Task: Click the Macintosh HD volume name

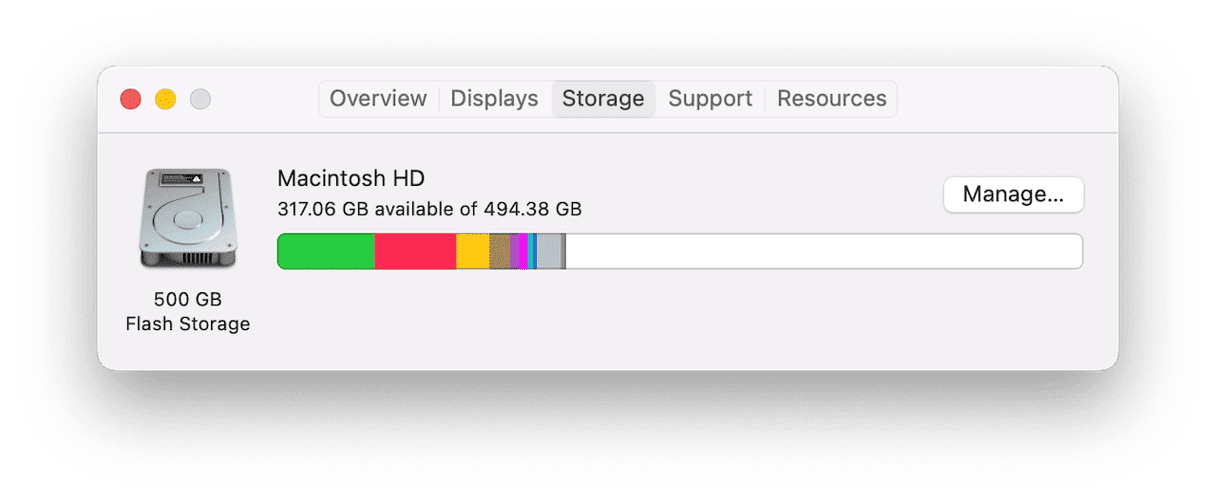Action: click(351, 178)
